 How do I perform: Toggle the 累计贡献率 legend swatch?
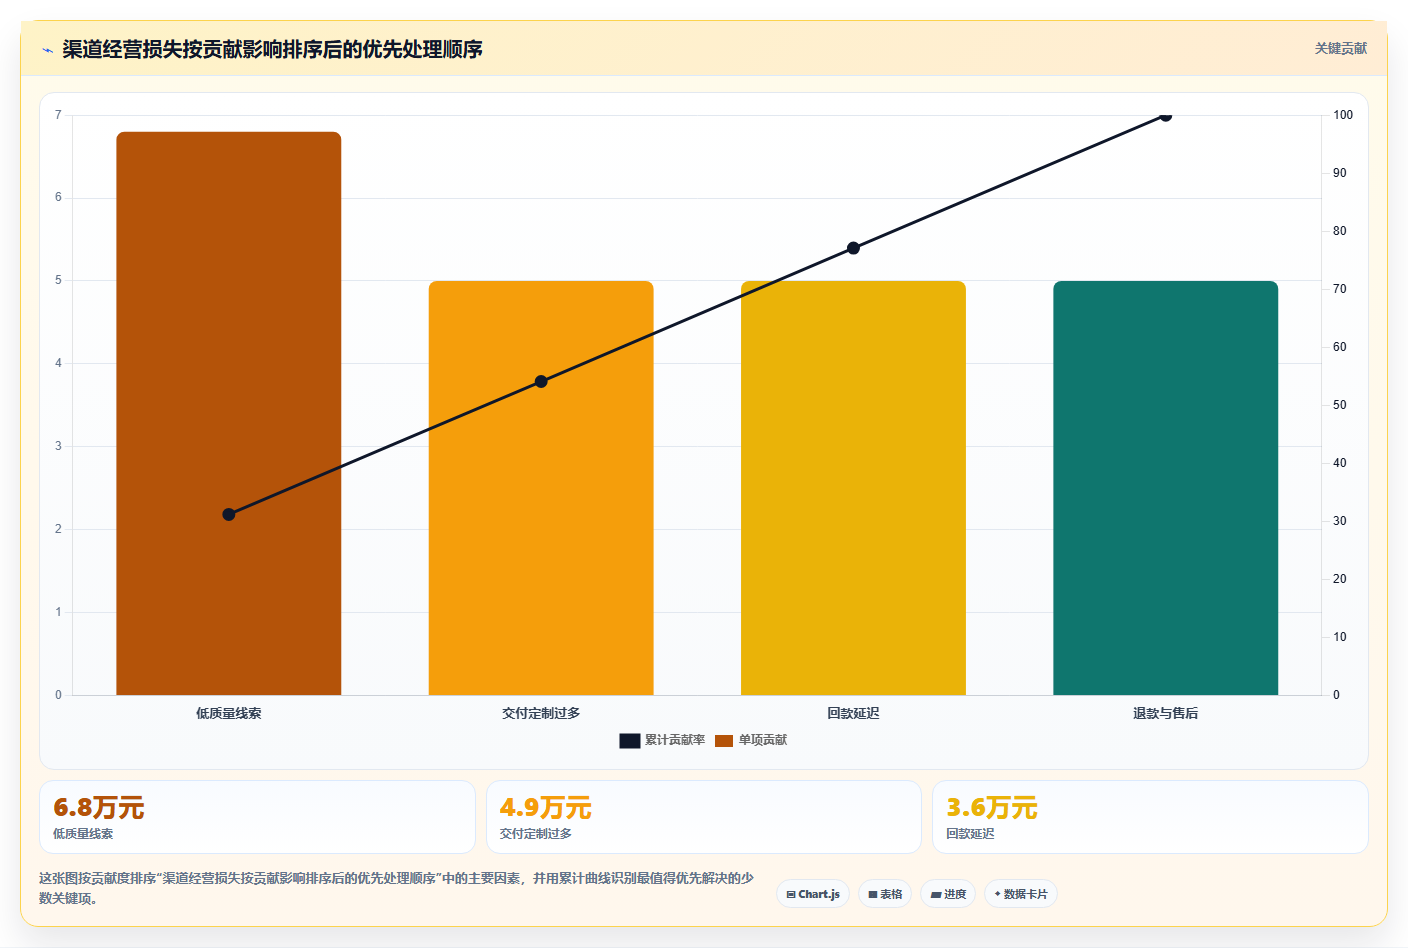629,741
